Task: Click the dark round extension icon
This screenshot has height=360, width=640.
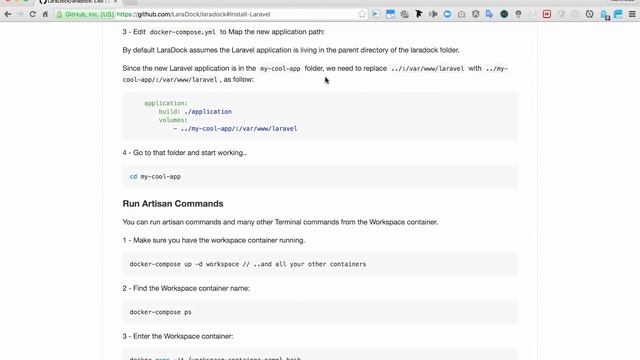Action: [x=504, y=14]
